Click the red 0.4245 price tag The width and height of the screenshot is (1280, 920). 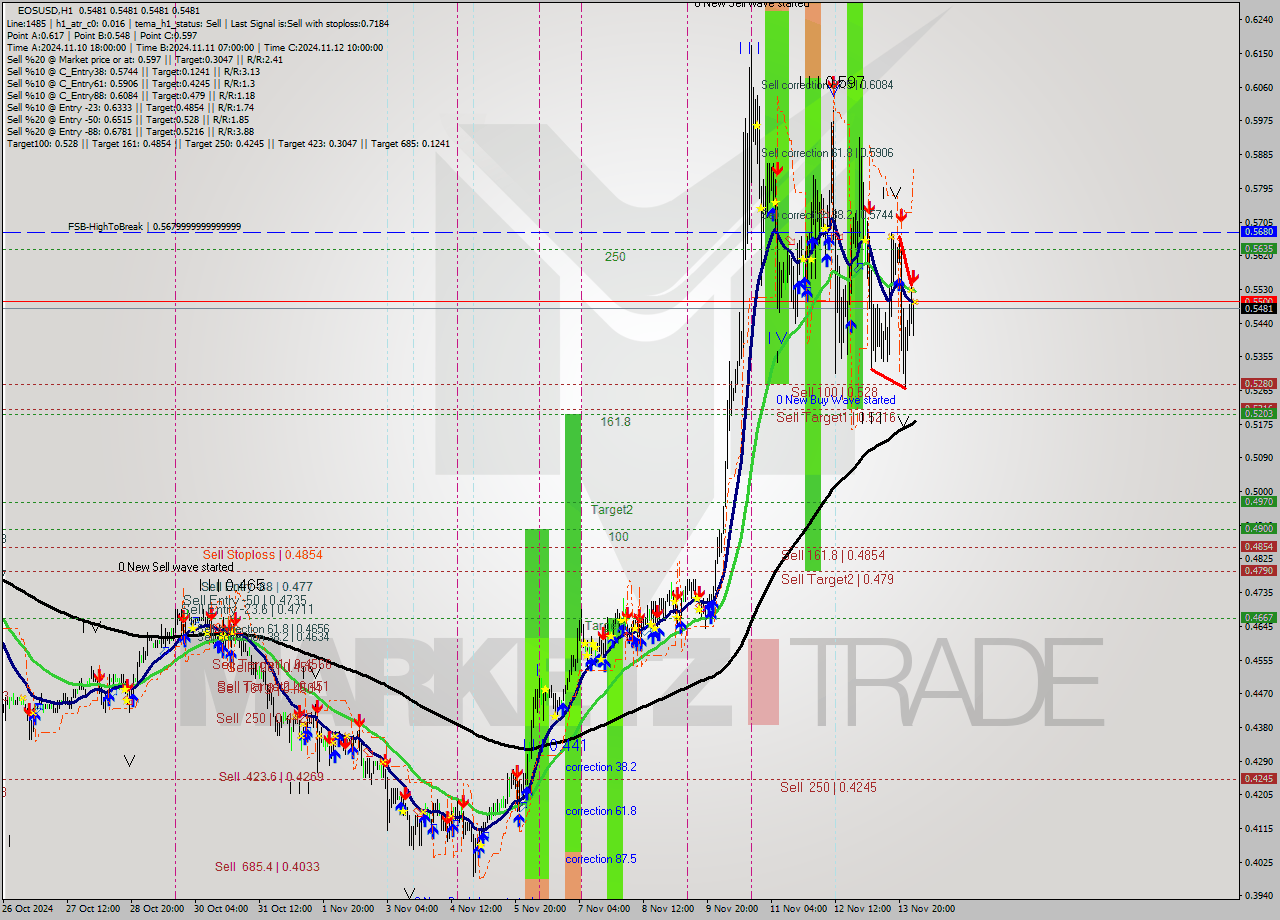tap(1257, 778)
